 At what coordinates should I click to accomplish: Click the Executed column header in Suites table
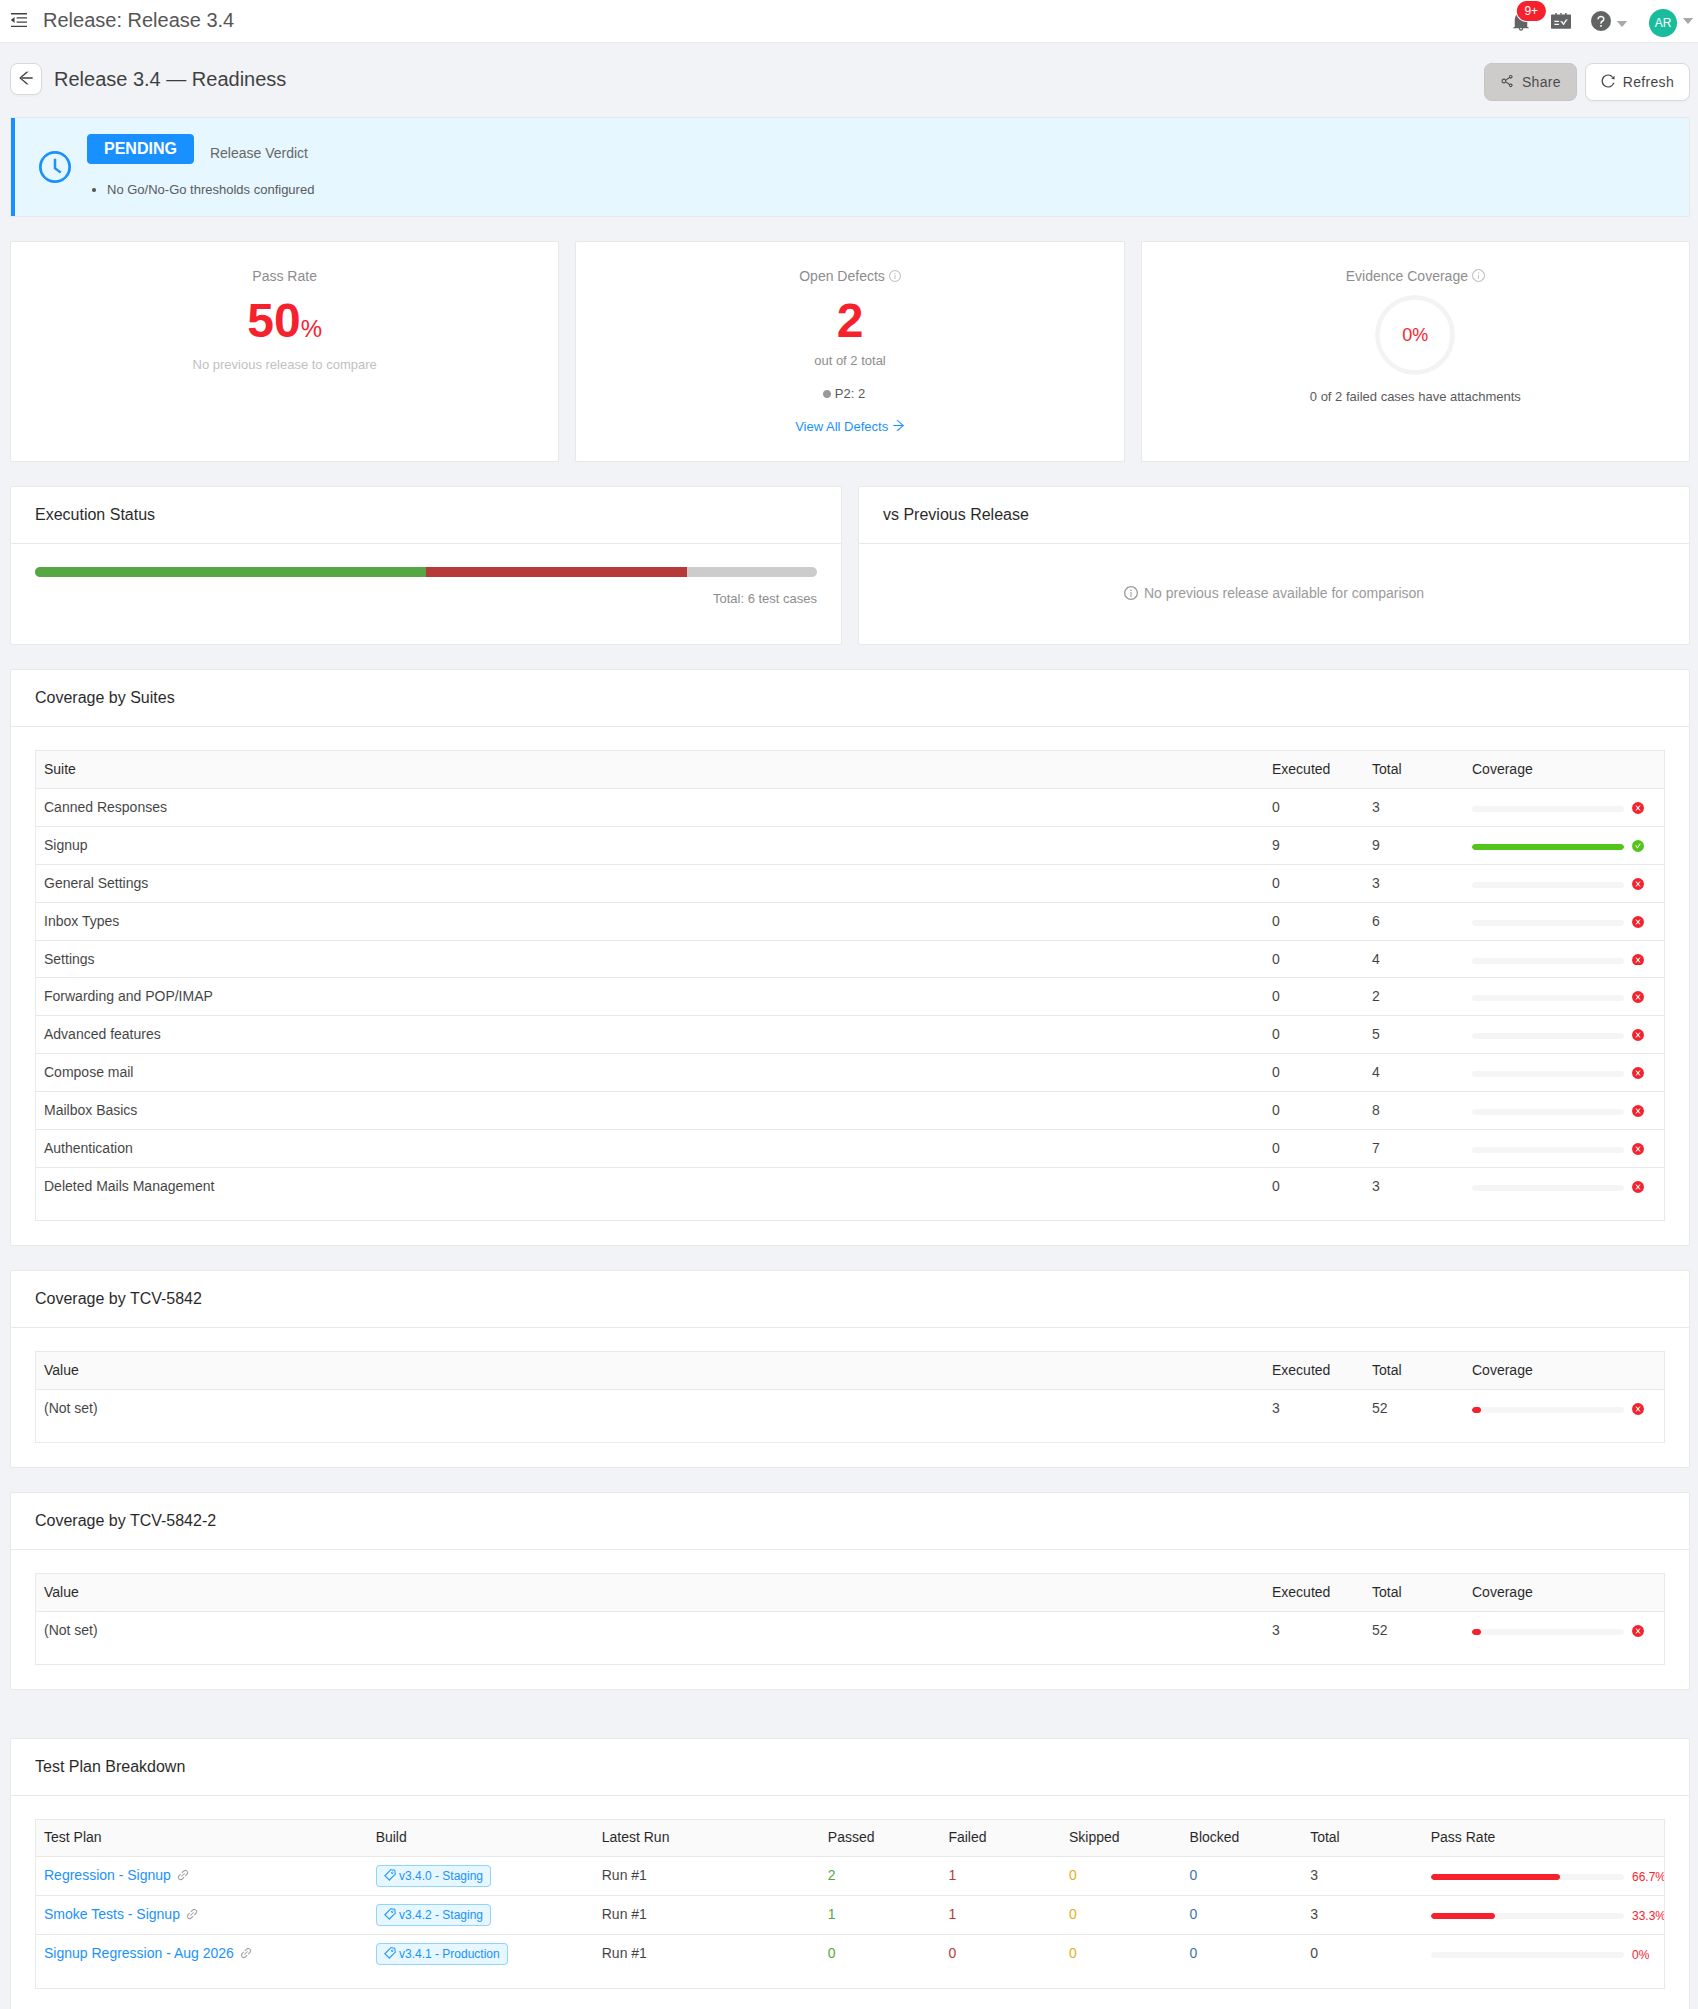point(1301,769)
